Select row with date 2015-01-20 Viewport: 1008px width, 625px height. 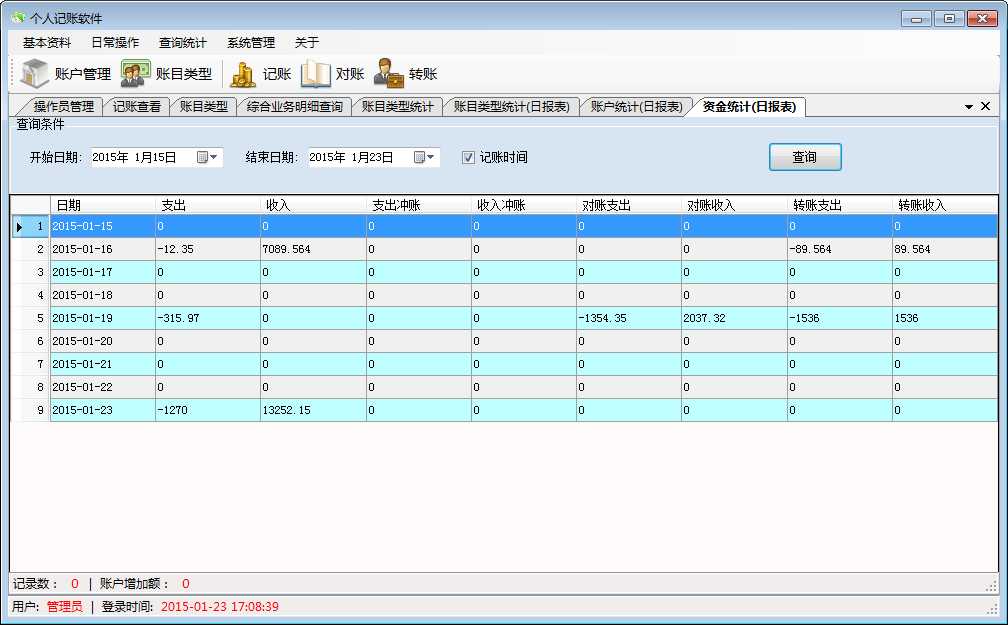pos(505,341)
